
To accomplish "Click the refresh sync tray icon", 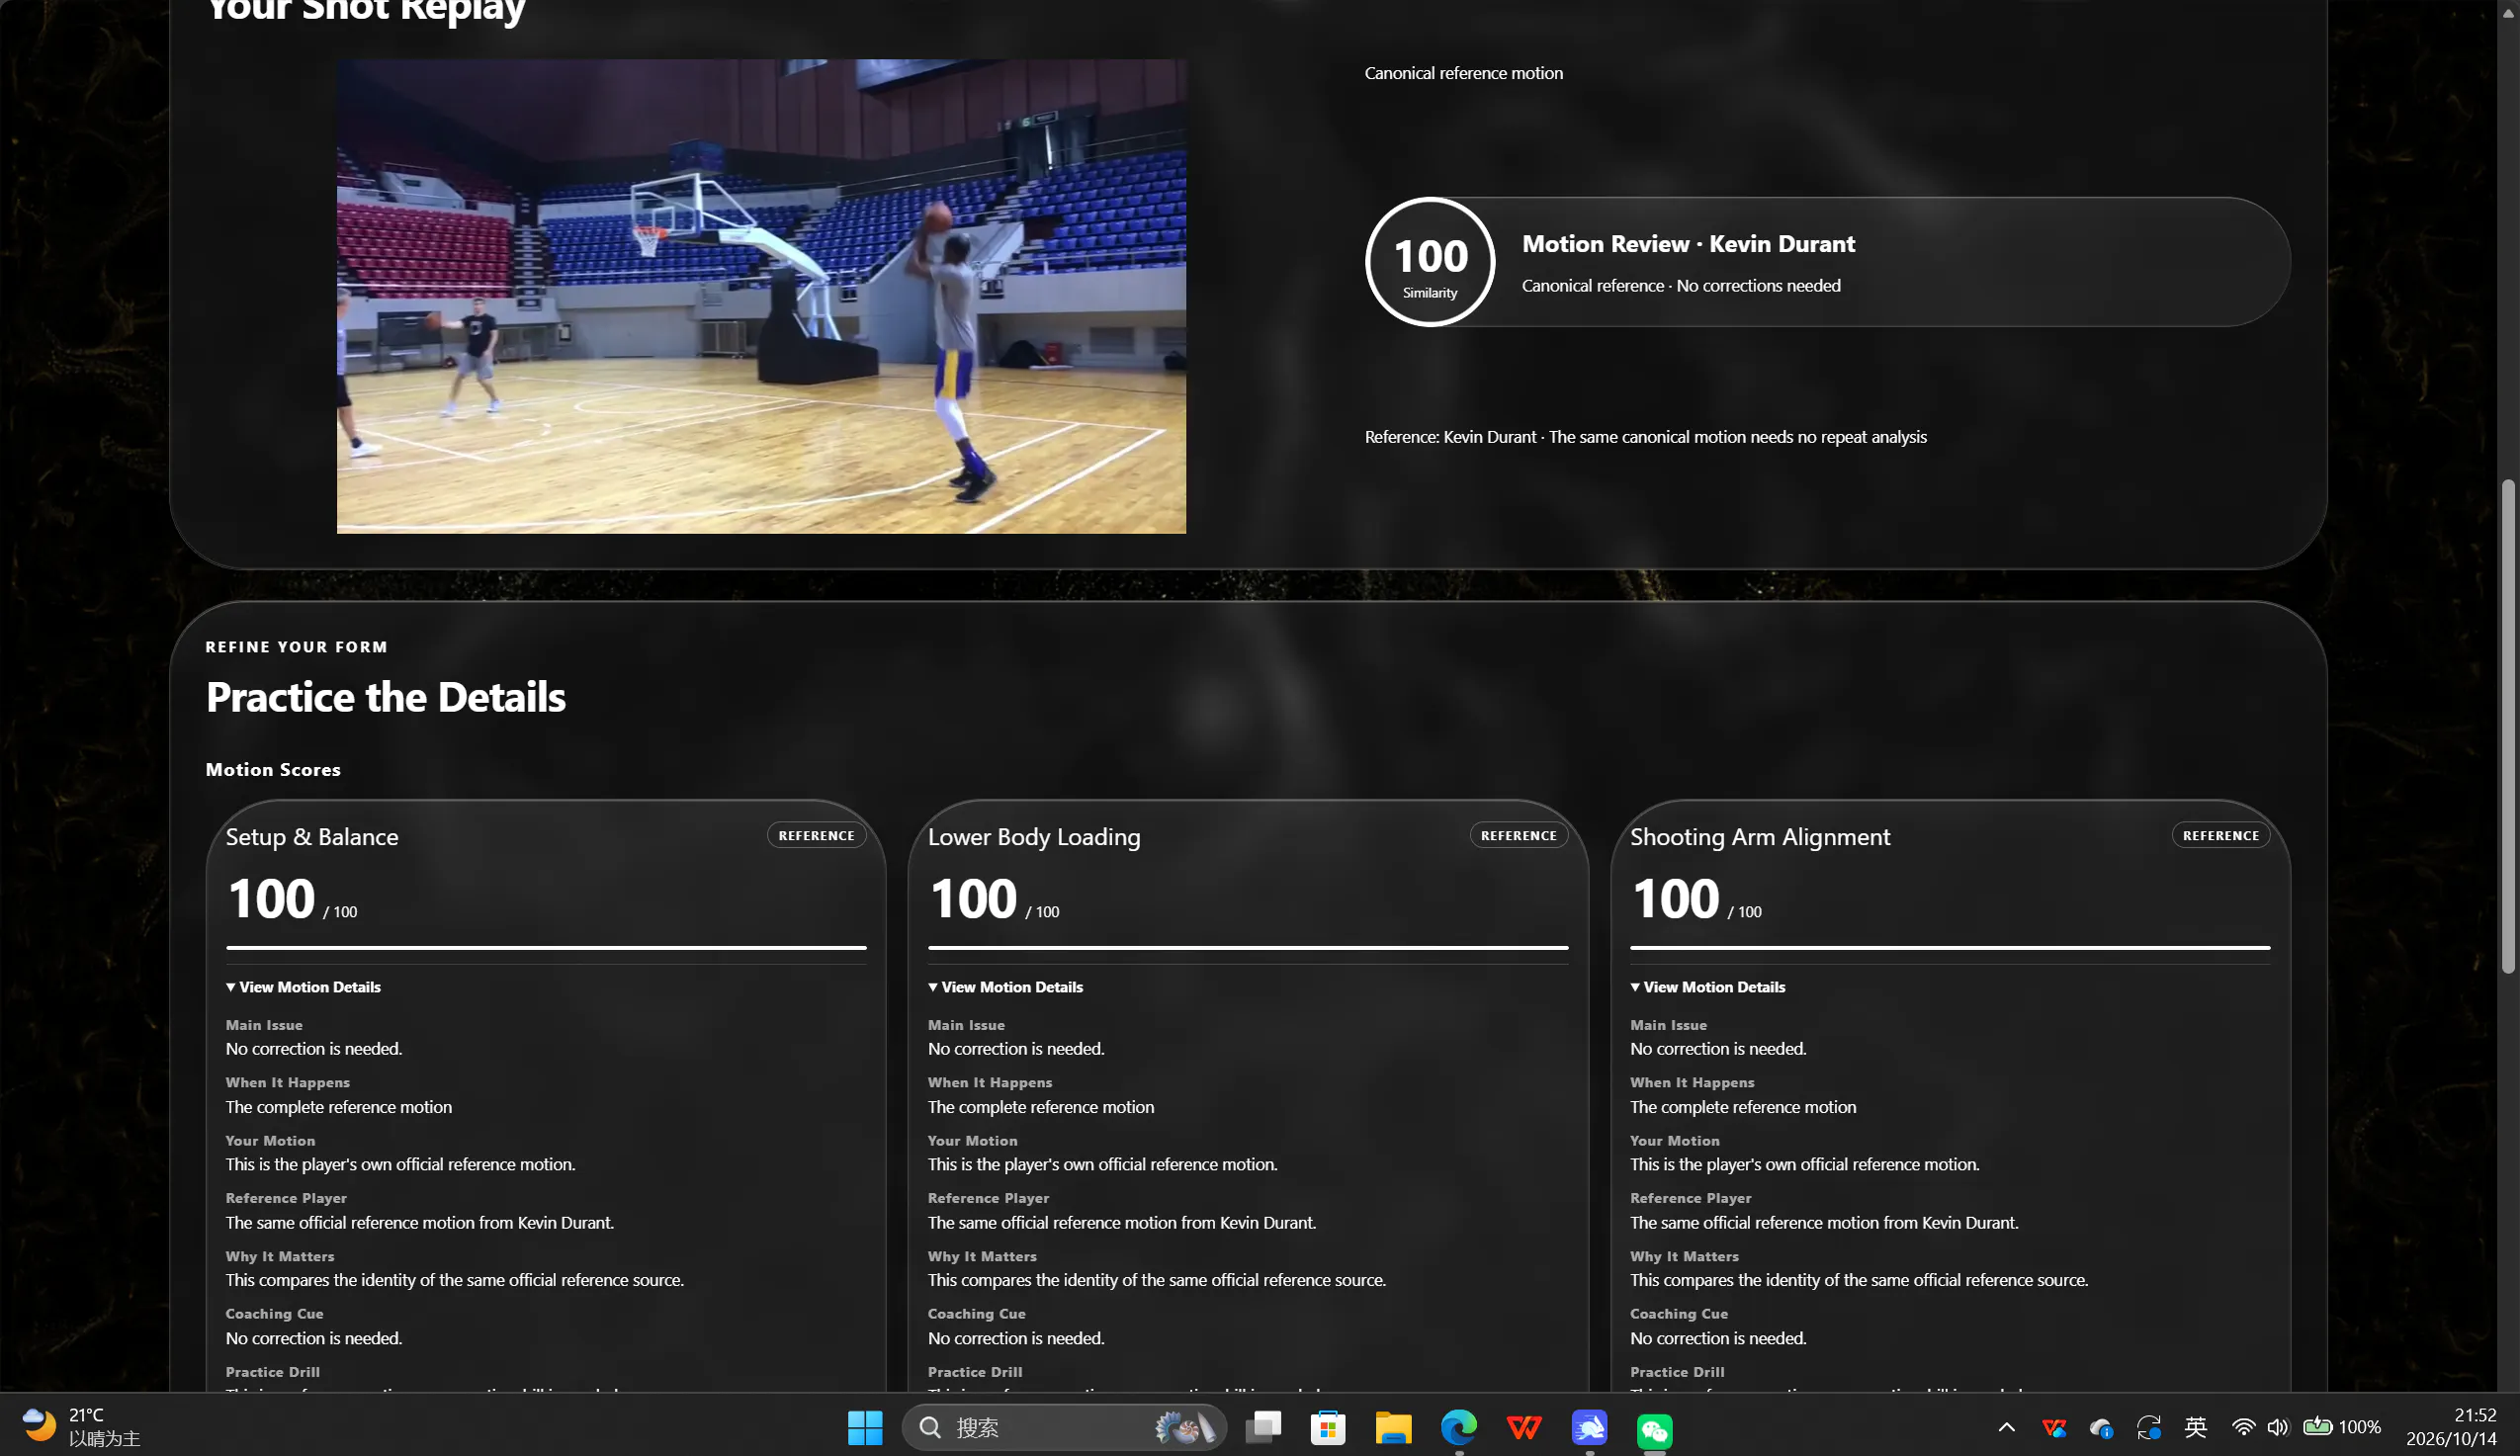I will 2148,1427.
